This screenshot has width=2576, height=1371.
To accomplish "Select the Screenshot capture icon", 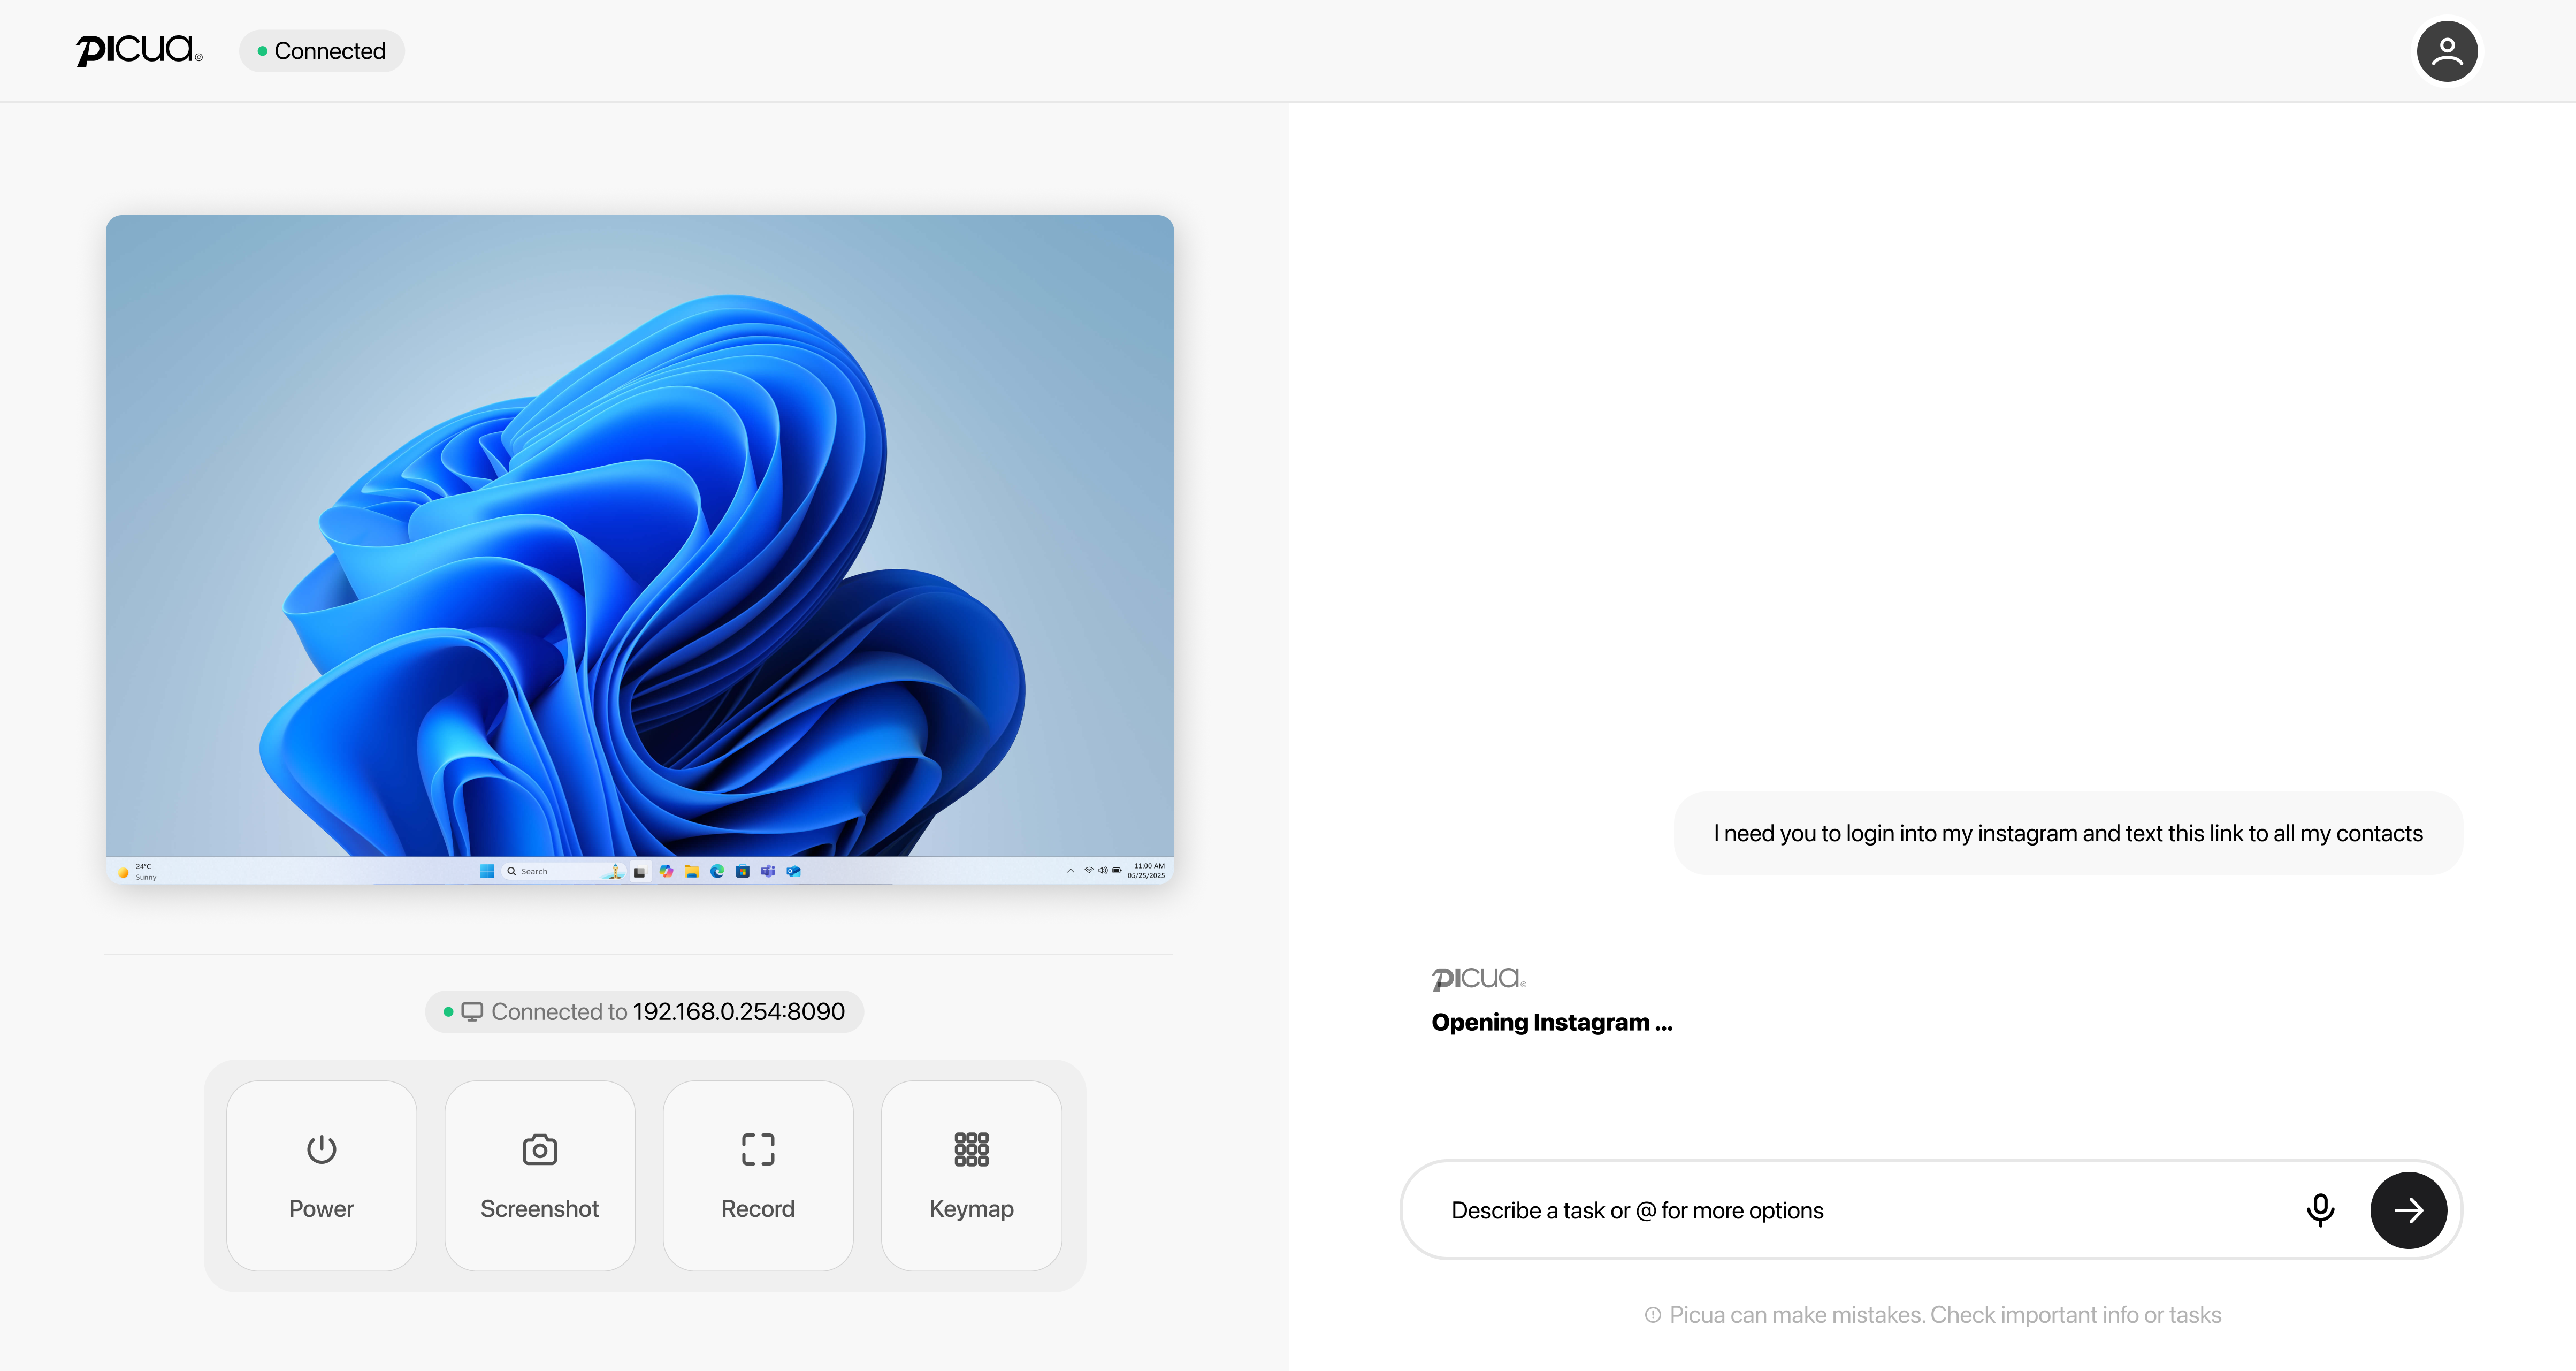I will click(539, 1149).
